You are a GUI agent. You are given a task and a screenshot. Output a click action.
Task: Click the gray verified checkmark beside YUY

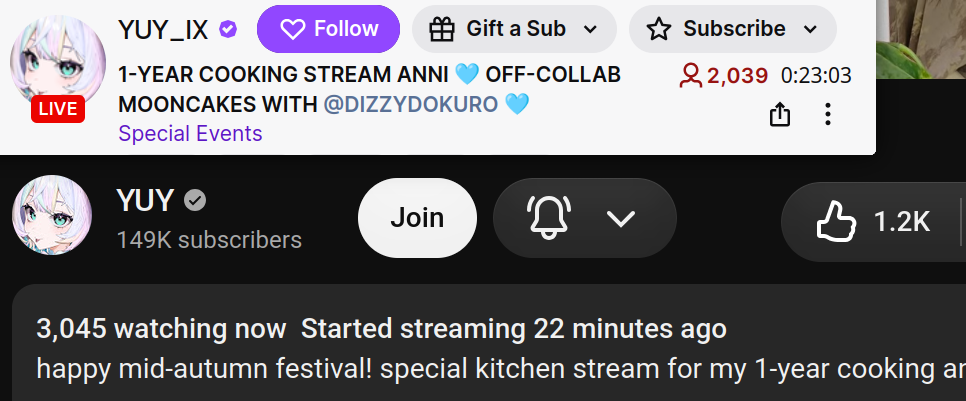point(195,200)
